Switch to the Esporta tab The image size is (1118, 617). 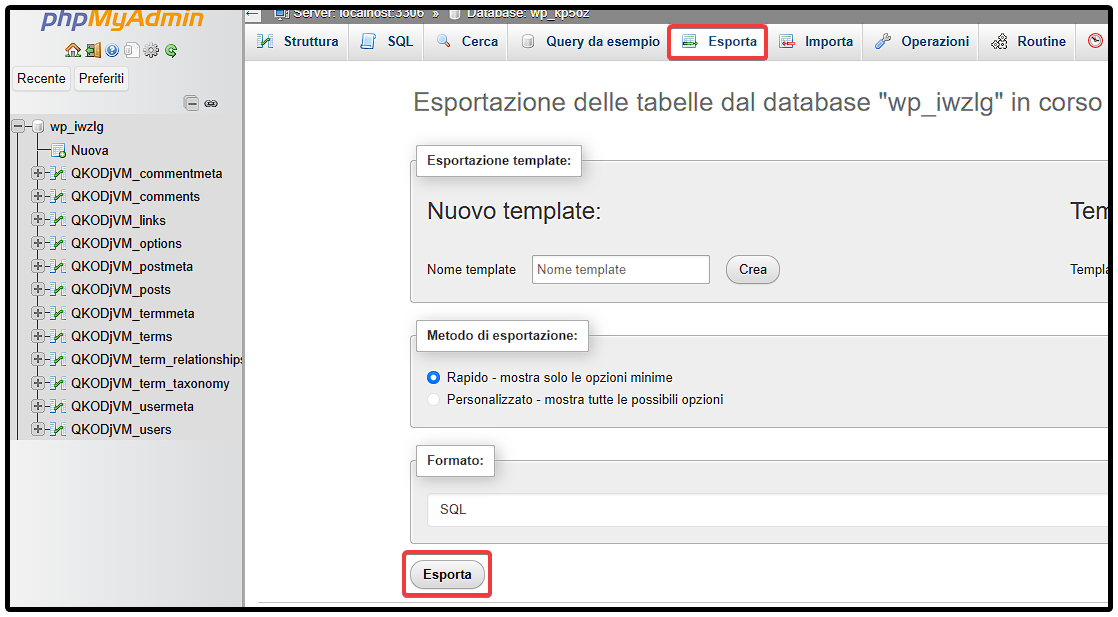(x=718, y=41)
